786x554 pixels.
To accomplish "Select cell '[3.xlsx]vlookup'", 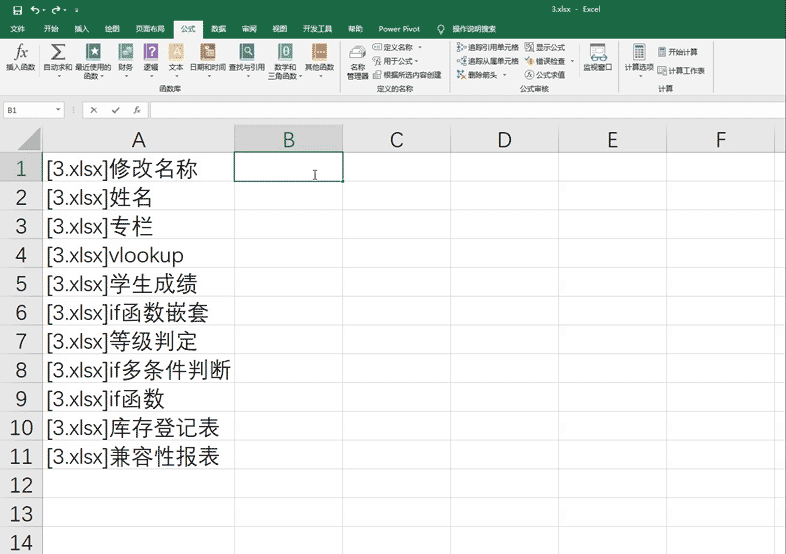I will point(138,255).
